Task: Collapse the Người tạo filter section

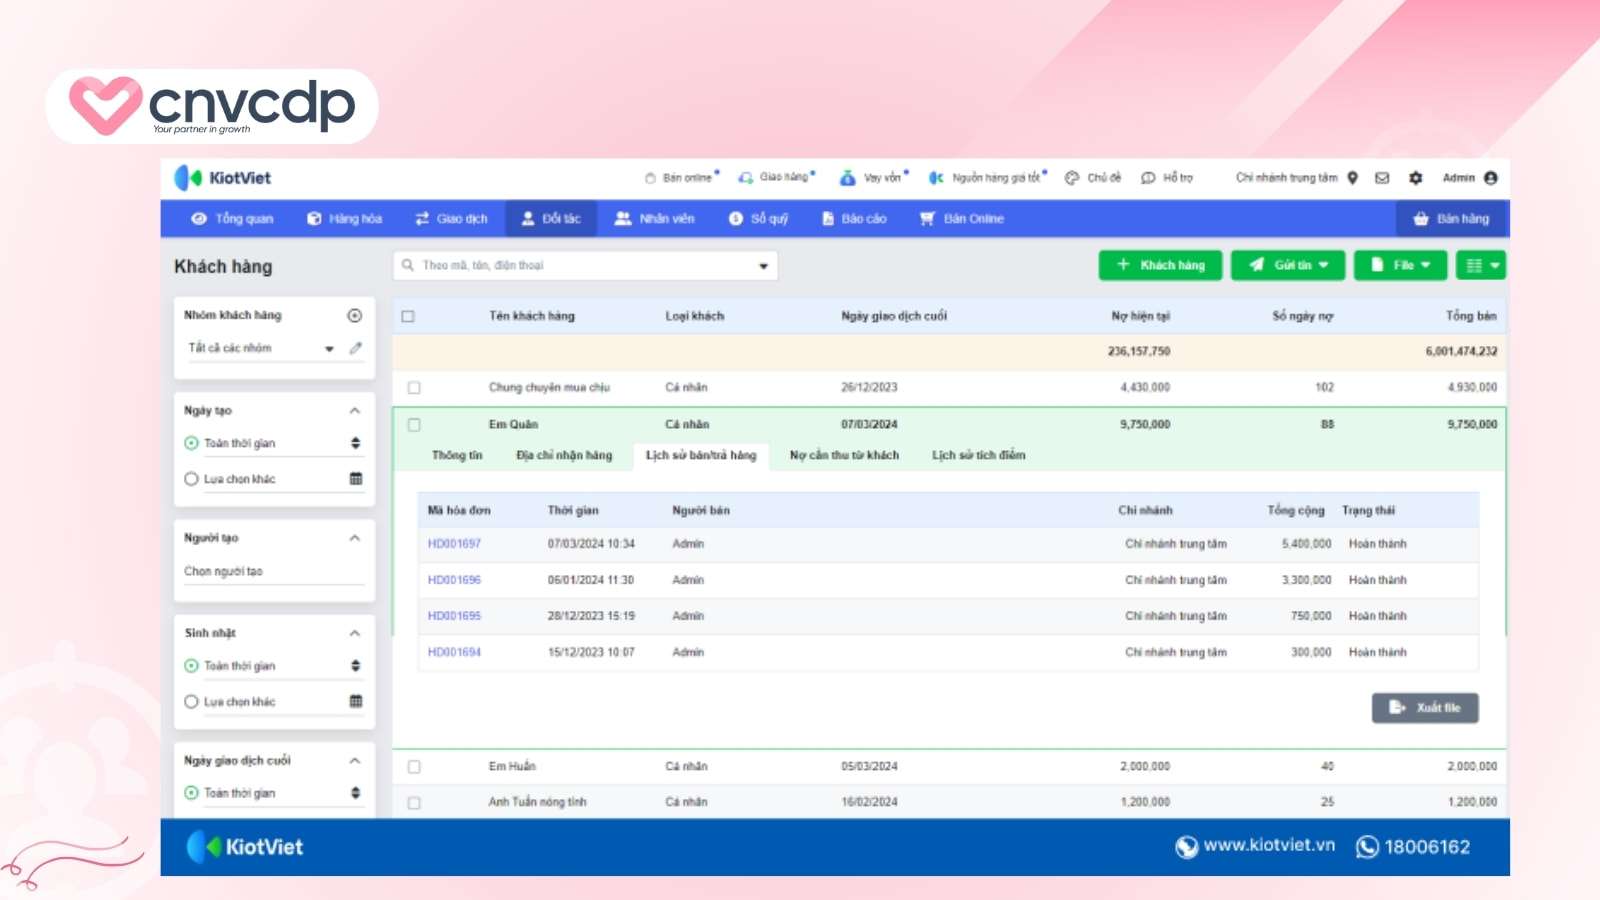Action: click(354, 538)
